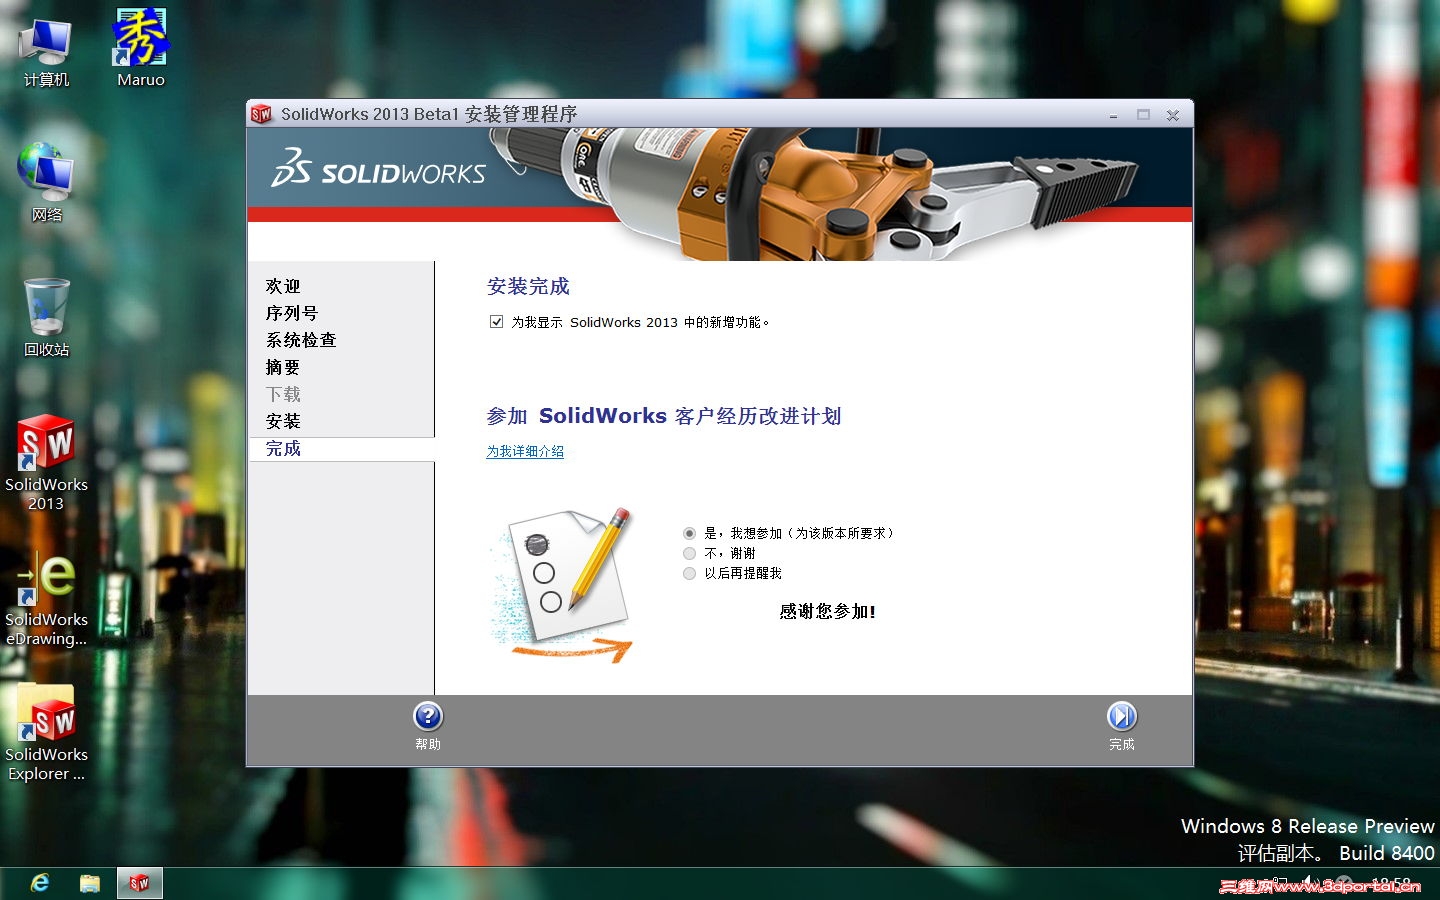The image size is (1440, 900).
Task: Click the 参加 SolidWorks 客户经历改进计划 heading
Action: pyautogui.click(x=664, y=416)
